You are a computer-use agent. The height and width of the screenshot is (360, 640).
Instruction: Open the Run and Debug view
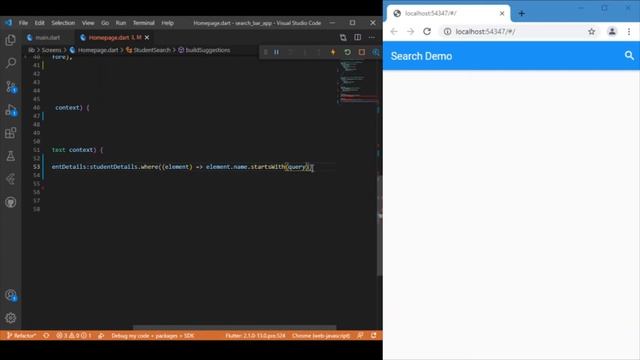coord(11,110)
